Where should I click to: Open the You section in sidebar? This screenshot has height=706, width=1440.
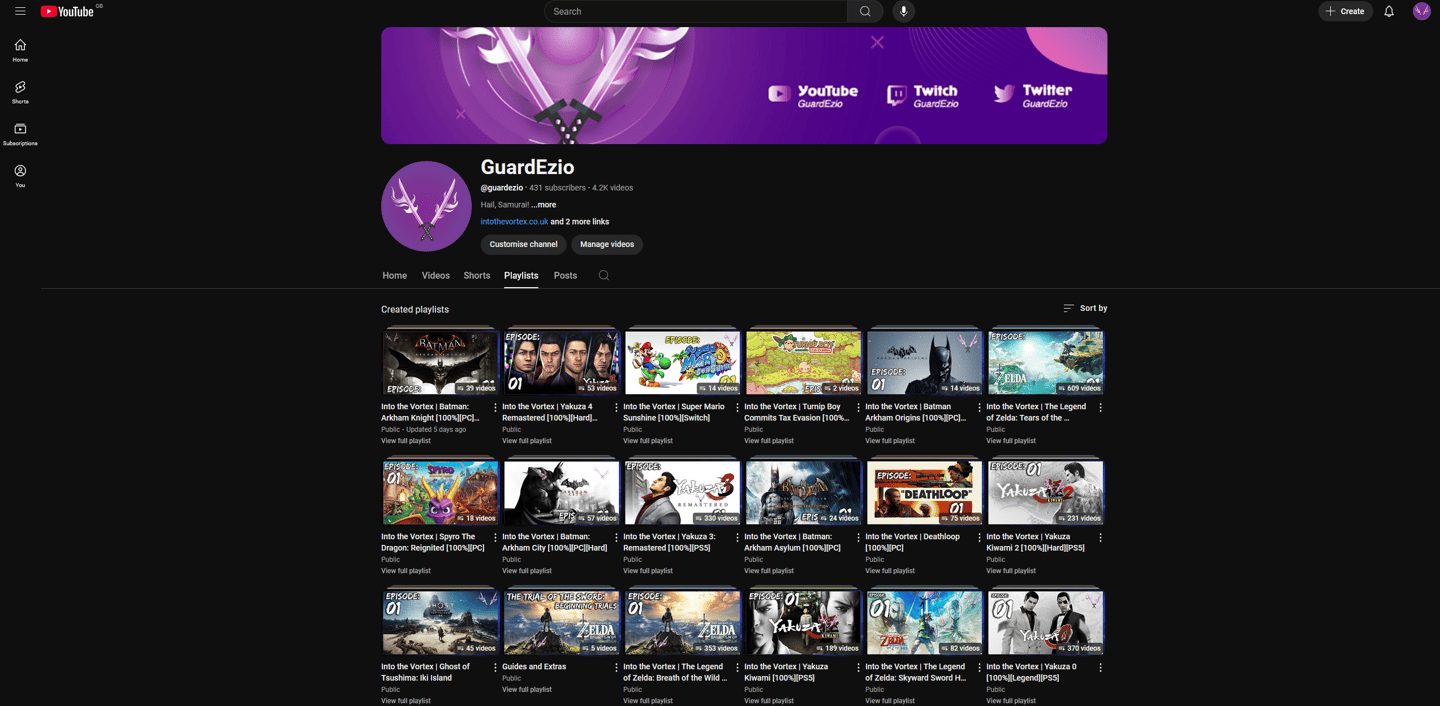click(20, 176)
